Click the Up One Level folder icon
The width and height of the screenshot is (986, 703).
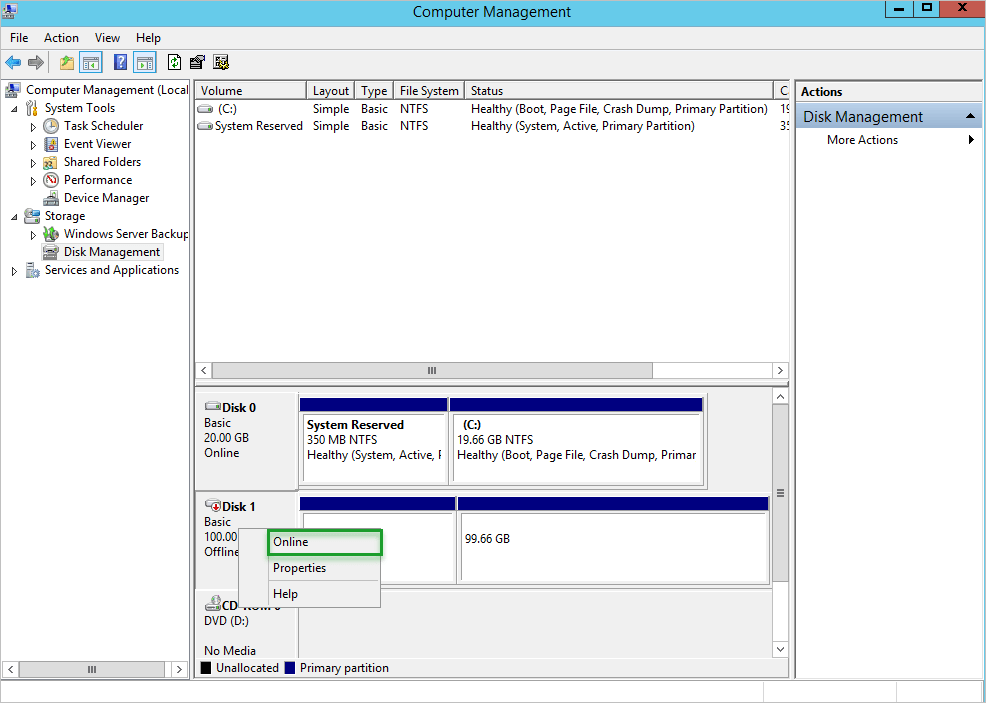67,62
